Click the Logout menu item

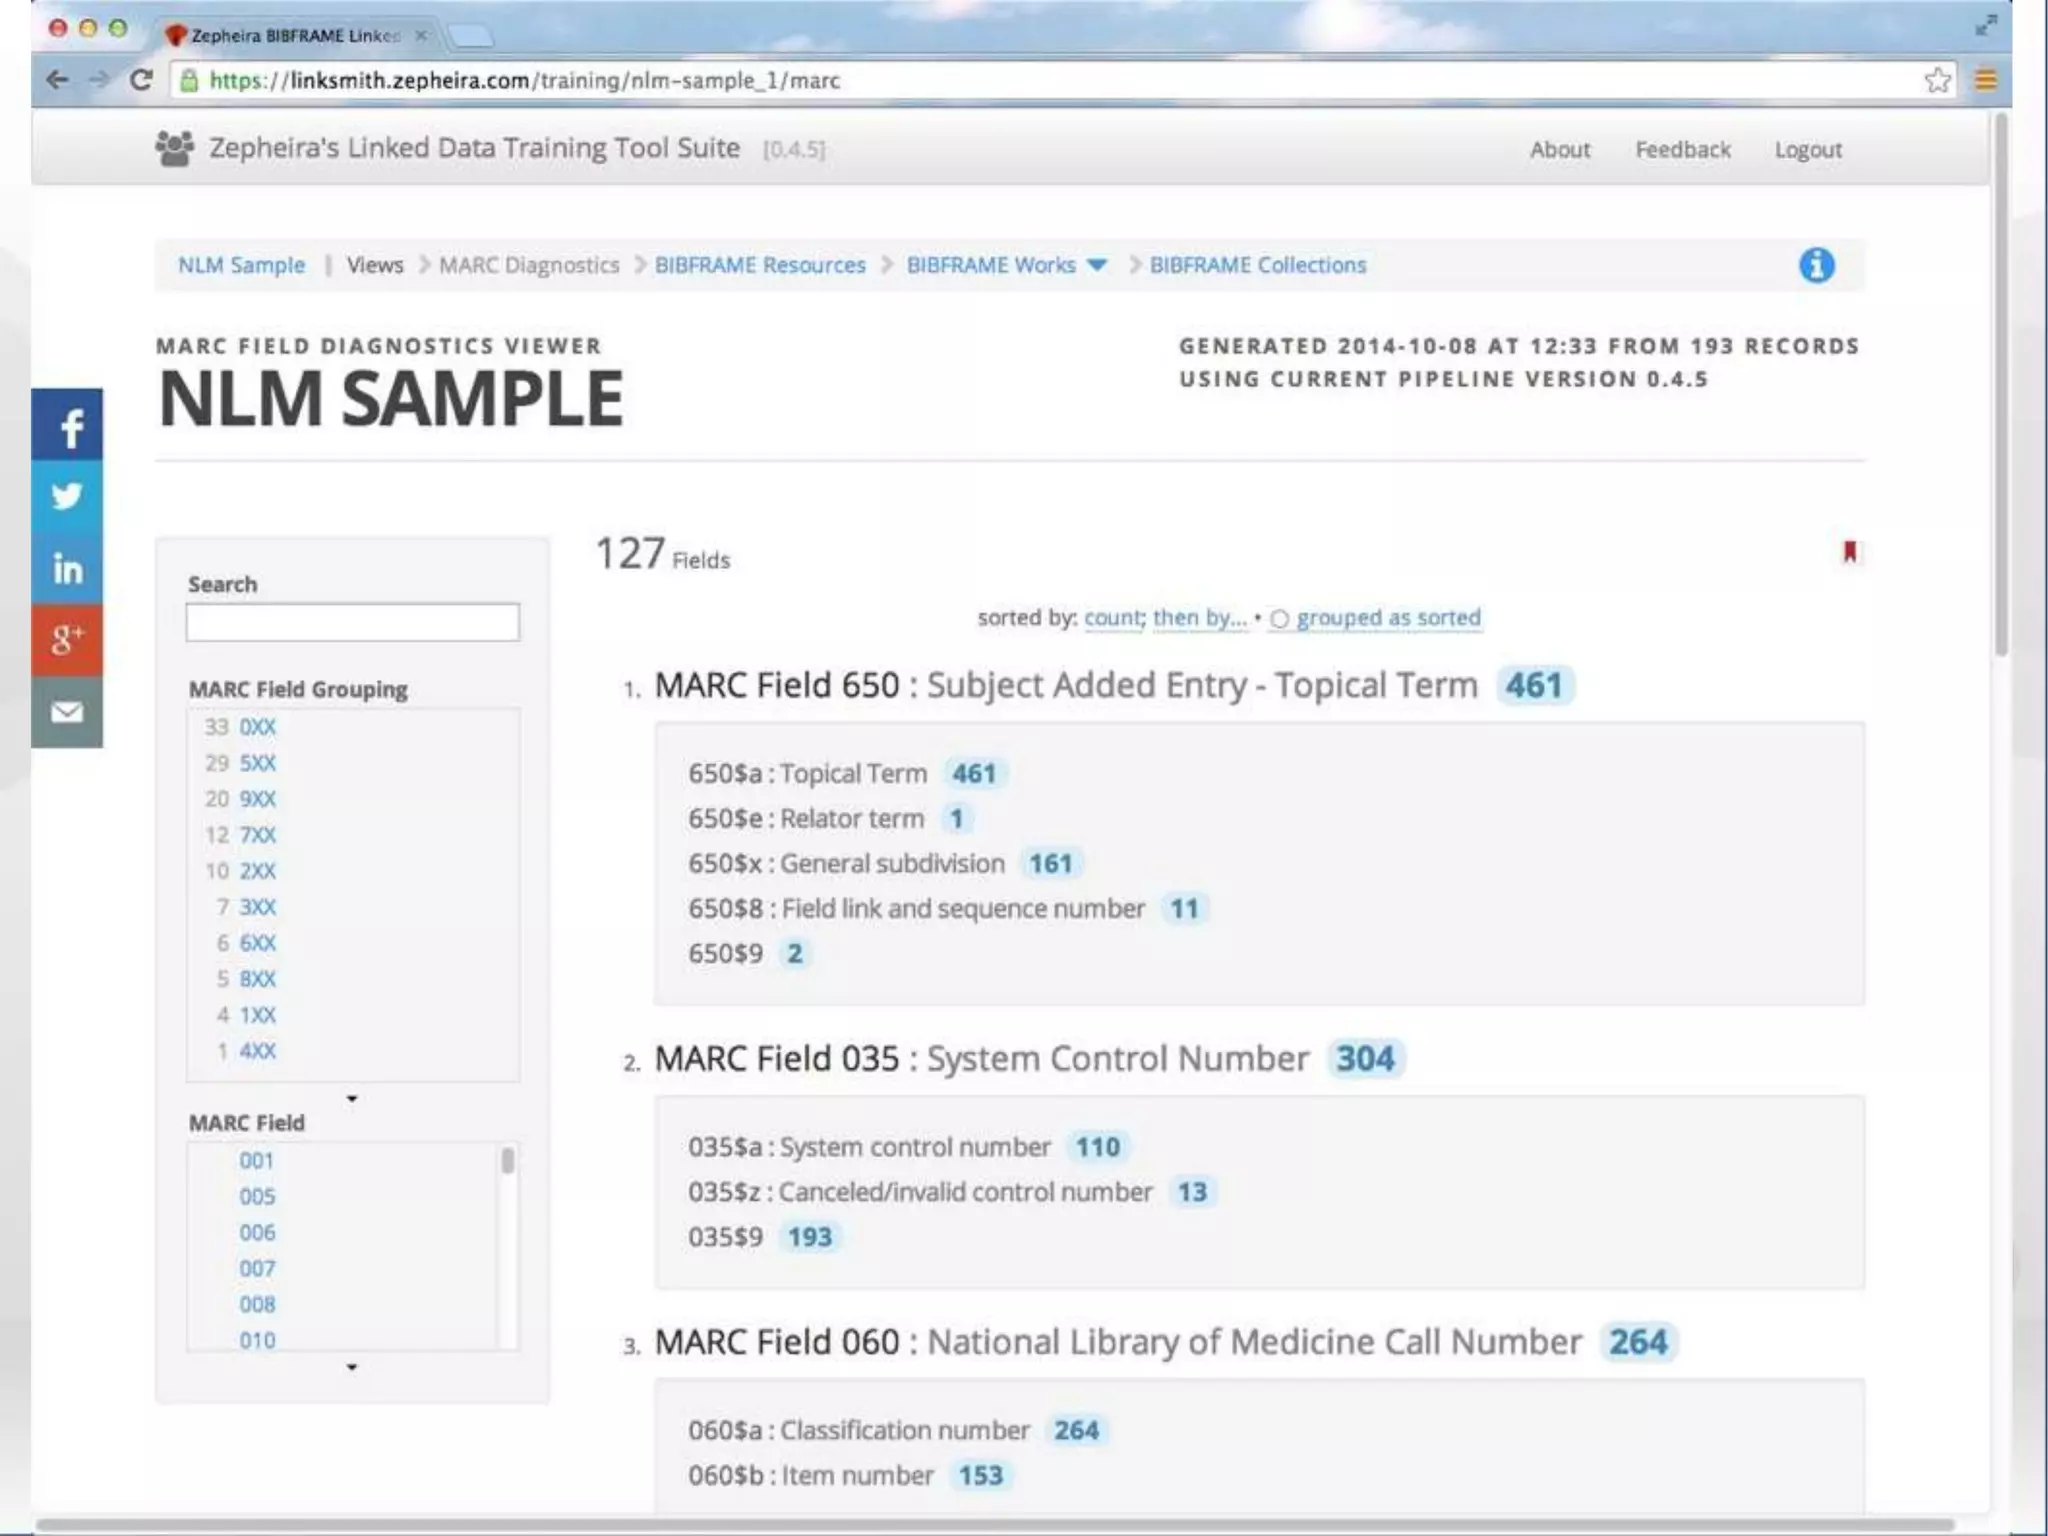[x=1807, y=150]
